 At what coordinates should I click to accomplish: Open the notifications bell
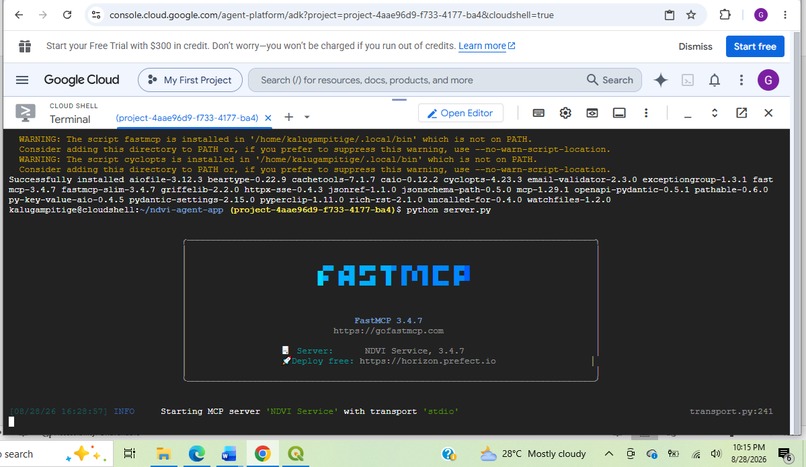click(715, 80)
